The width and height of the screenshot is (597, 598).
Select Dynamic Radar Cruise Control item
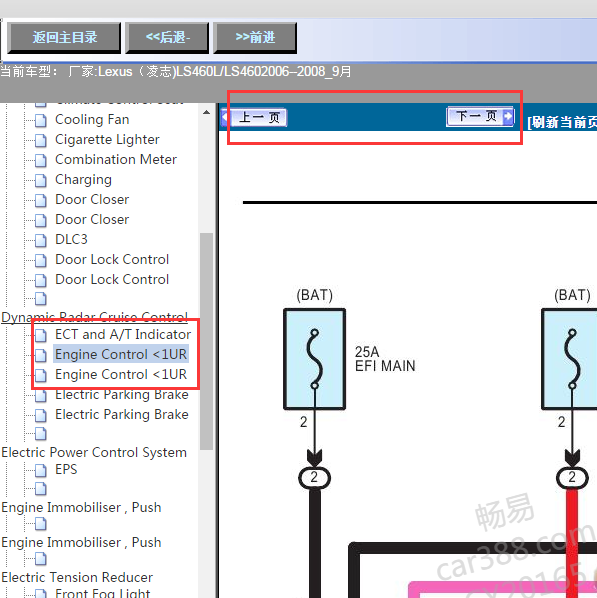click(94, 317)
